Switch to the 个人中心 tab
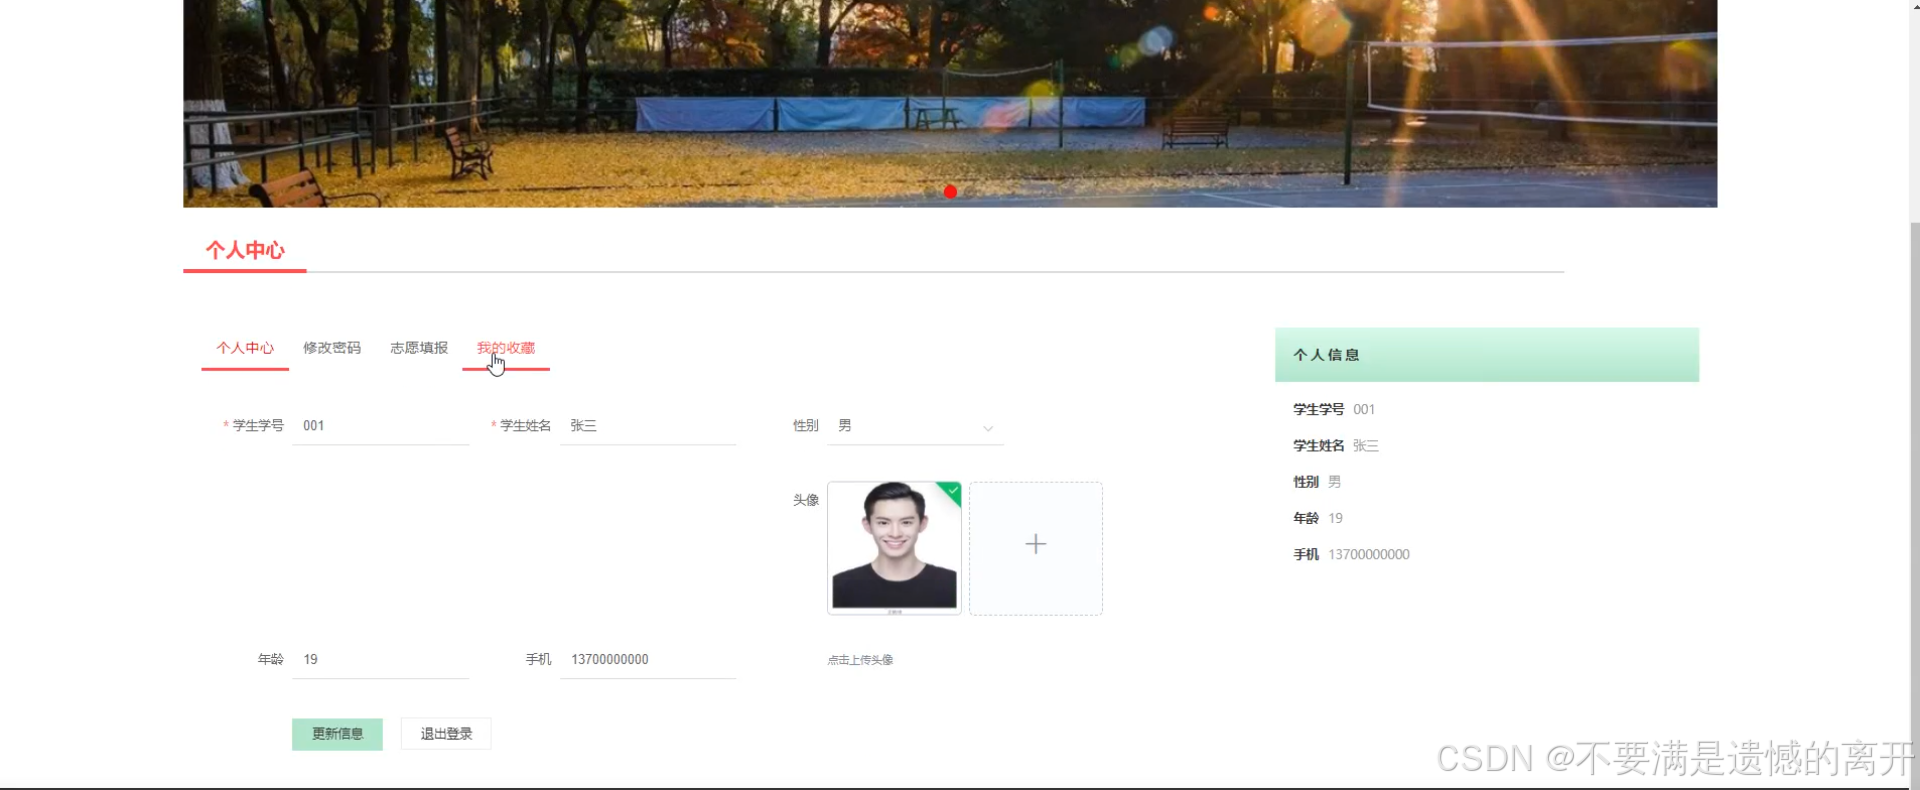 [245, 348]
